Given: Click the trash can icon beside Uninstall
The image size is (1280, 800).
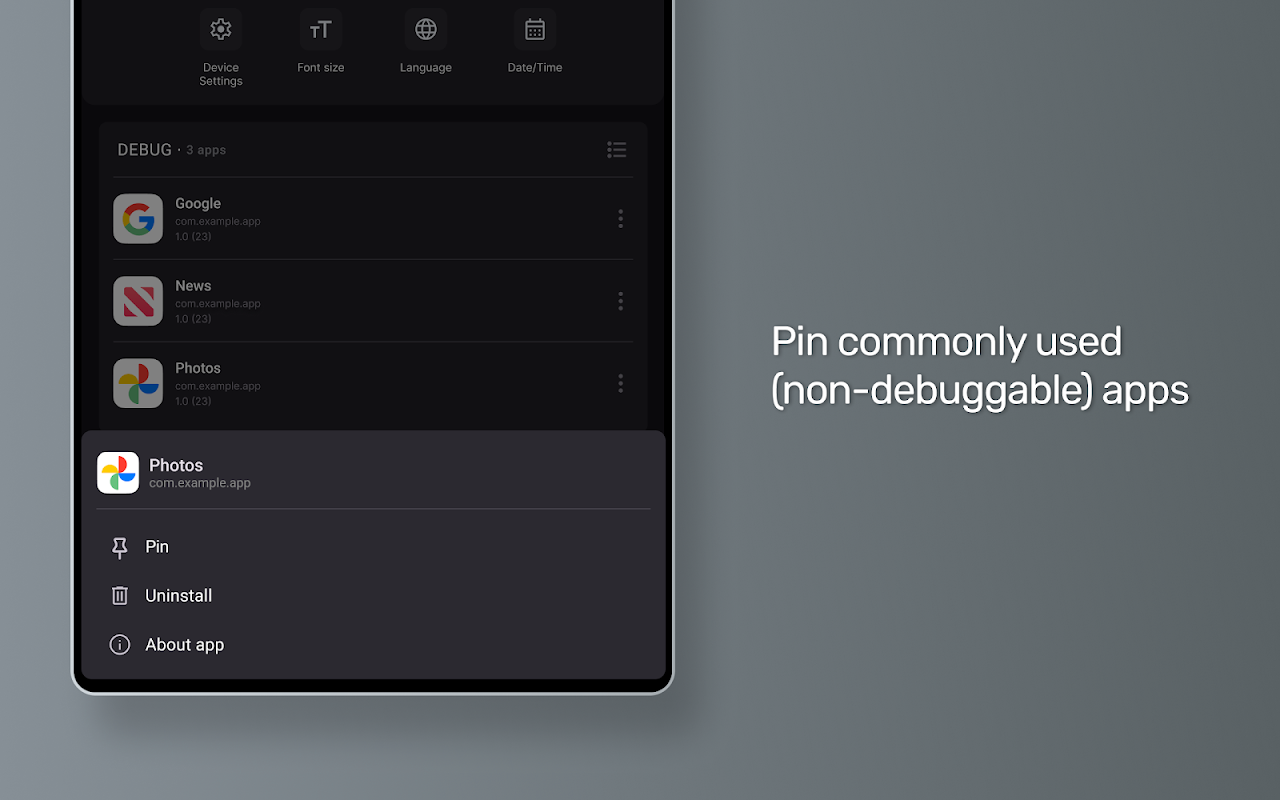Looking at the screenshot, I should [x=120, y=596].
